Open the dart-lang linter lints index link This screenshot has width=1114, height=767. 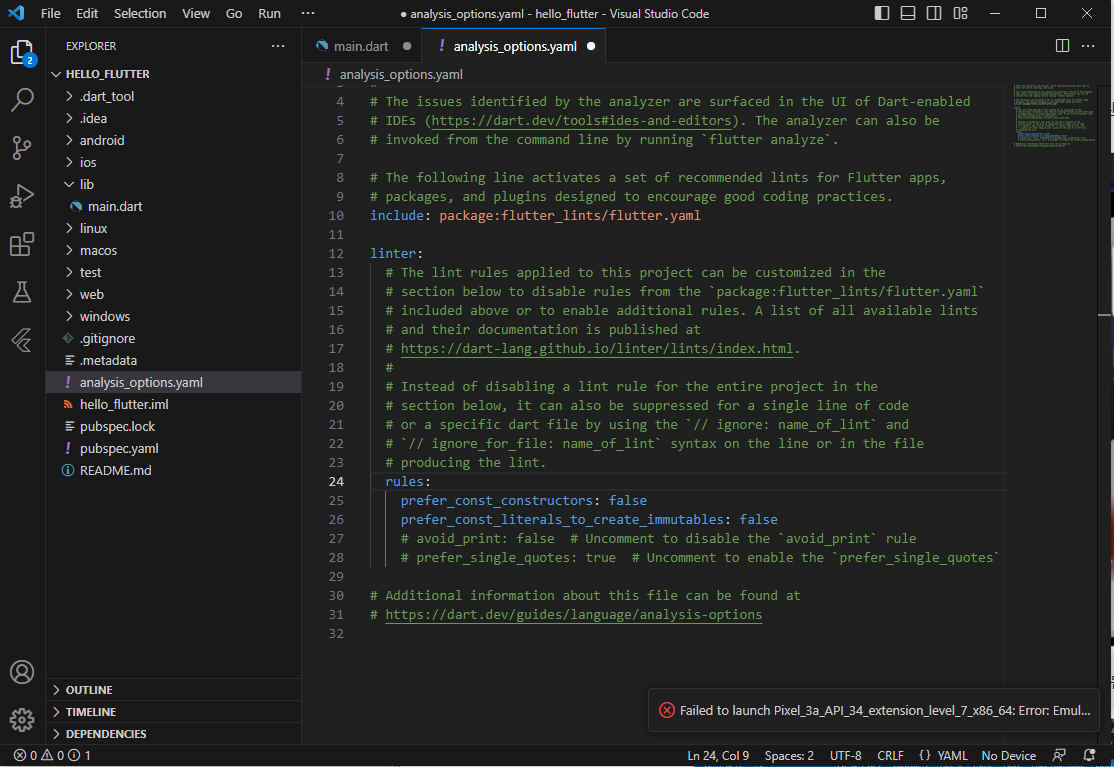click(596, 349)
